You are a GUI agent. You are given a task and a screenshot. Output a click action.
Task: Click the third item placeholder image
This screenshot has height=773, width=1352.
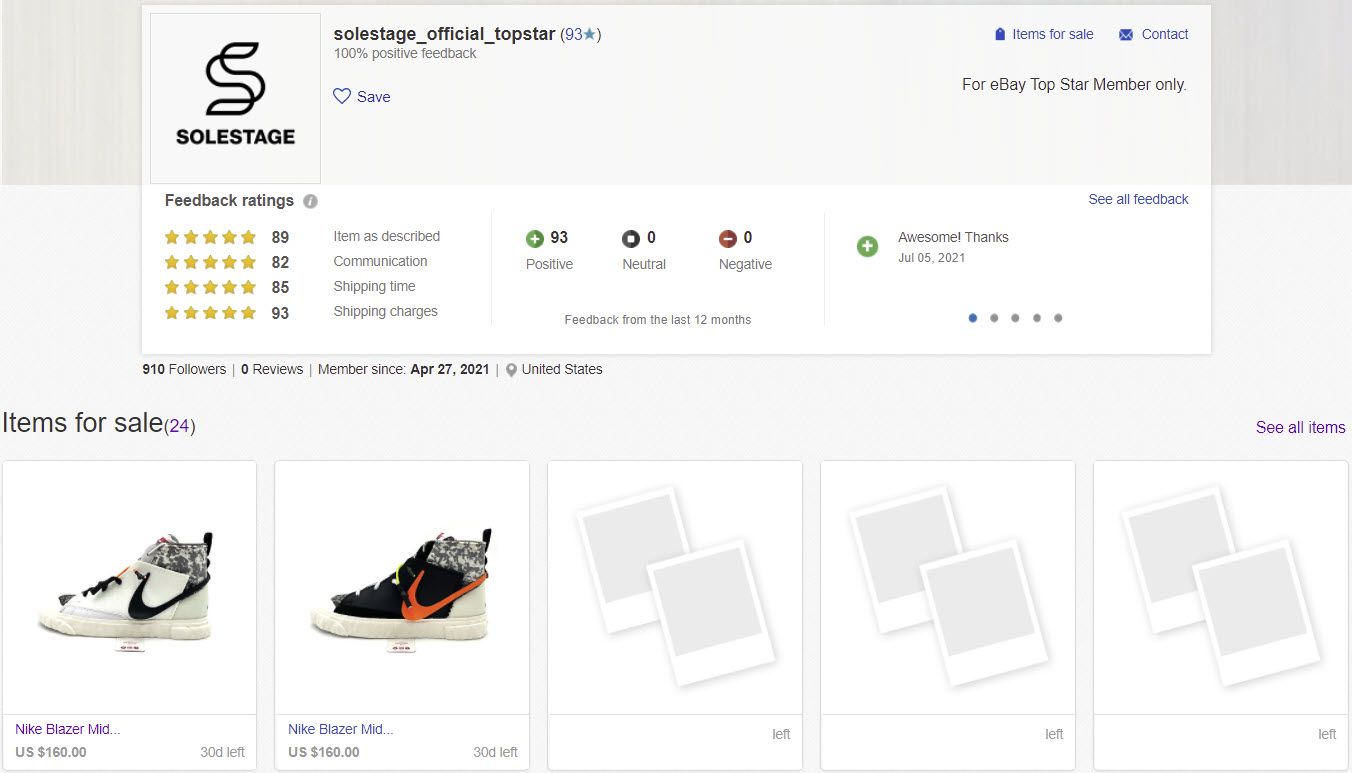click(x=675, y=588)
